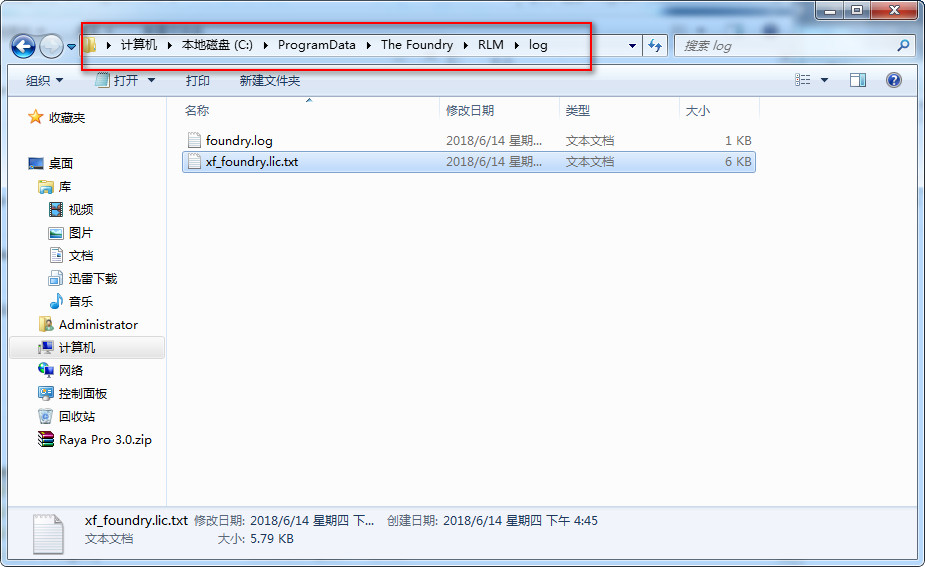Click the 回收站 bin icon
Image resolution: width=925 pixels, height=567 pixels.
[x=45, y=417]
